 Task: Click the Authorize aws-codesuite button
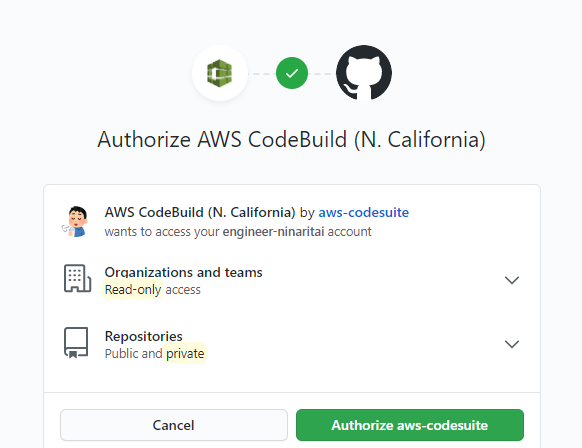coord(410,425)
